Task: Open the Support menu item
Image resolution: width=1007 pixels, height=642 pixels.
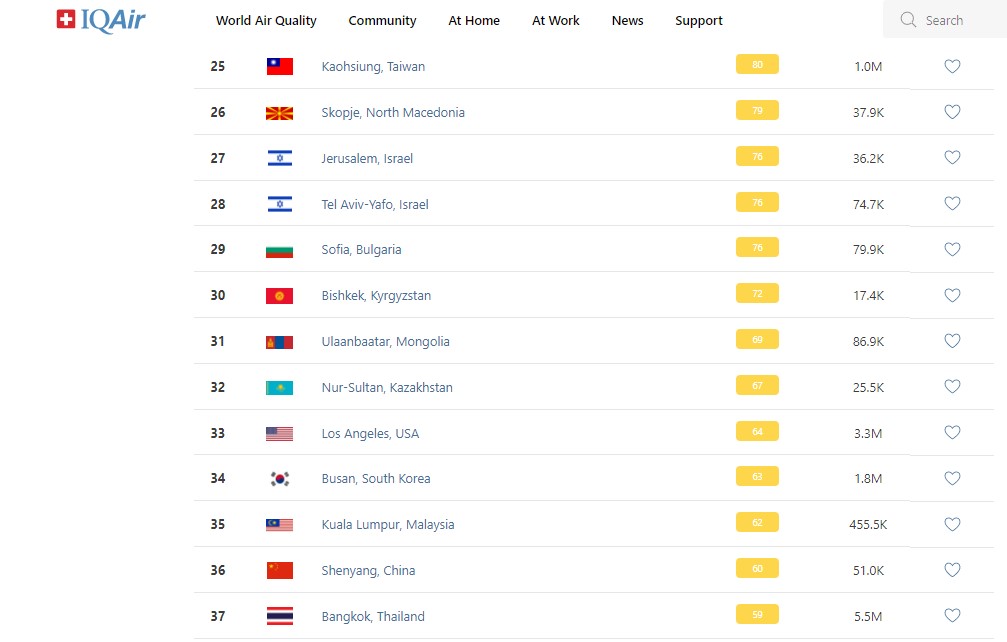Action: 698,21
